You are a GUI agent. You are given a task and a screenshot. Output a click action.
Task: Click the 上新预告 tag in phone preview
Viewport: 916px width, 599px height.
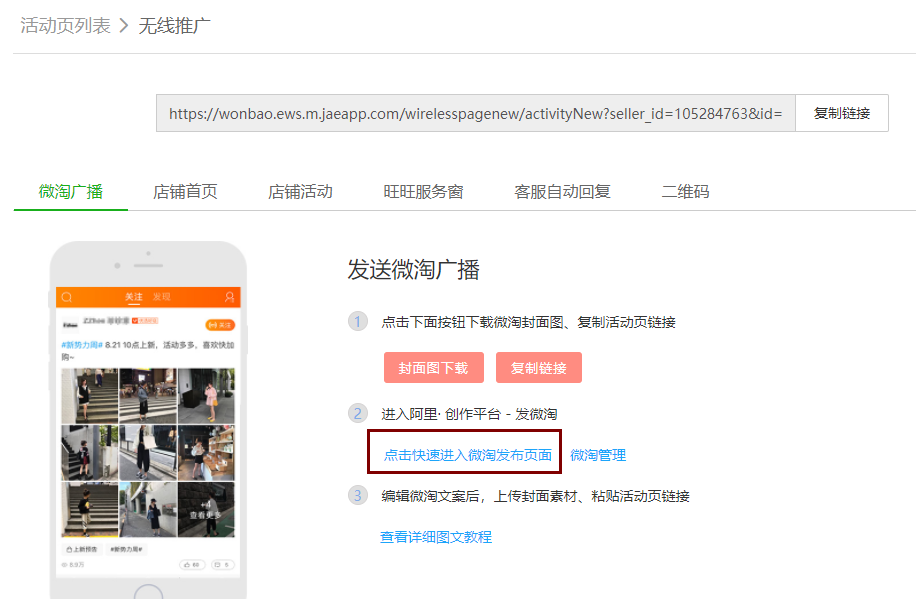click(82, 549)
